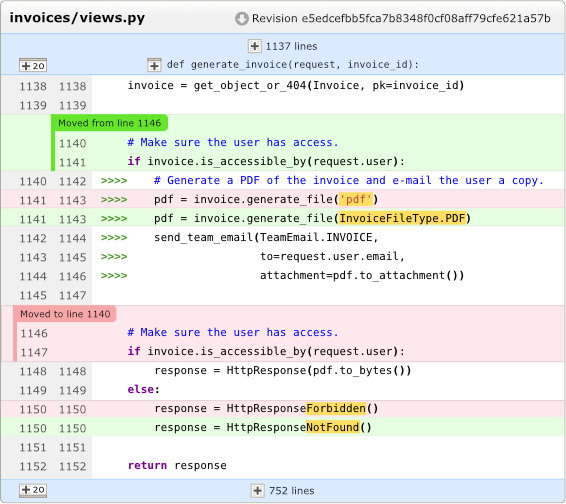This screenshot has width=566, height=504.
Task: Click indentation marker on line 1142
Action: click(x=114, y=181)
